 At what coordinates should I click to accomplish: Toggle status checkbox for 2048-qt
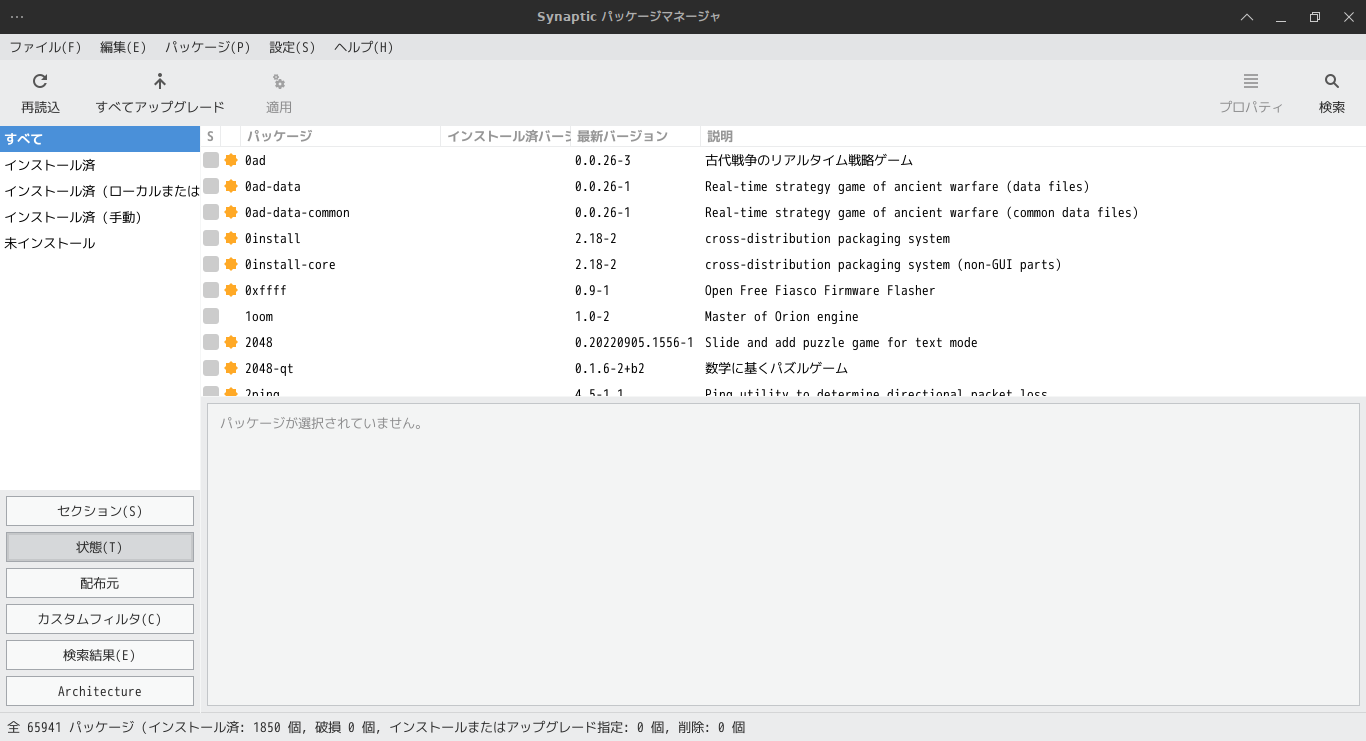(211, 368)
